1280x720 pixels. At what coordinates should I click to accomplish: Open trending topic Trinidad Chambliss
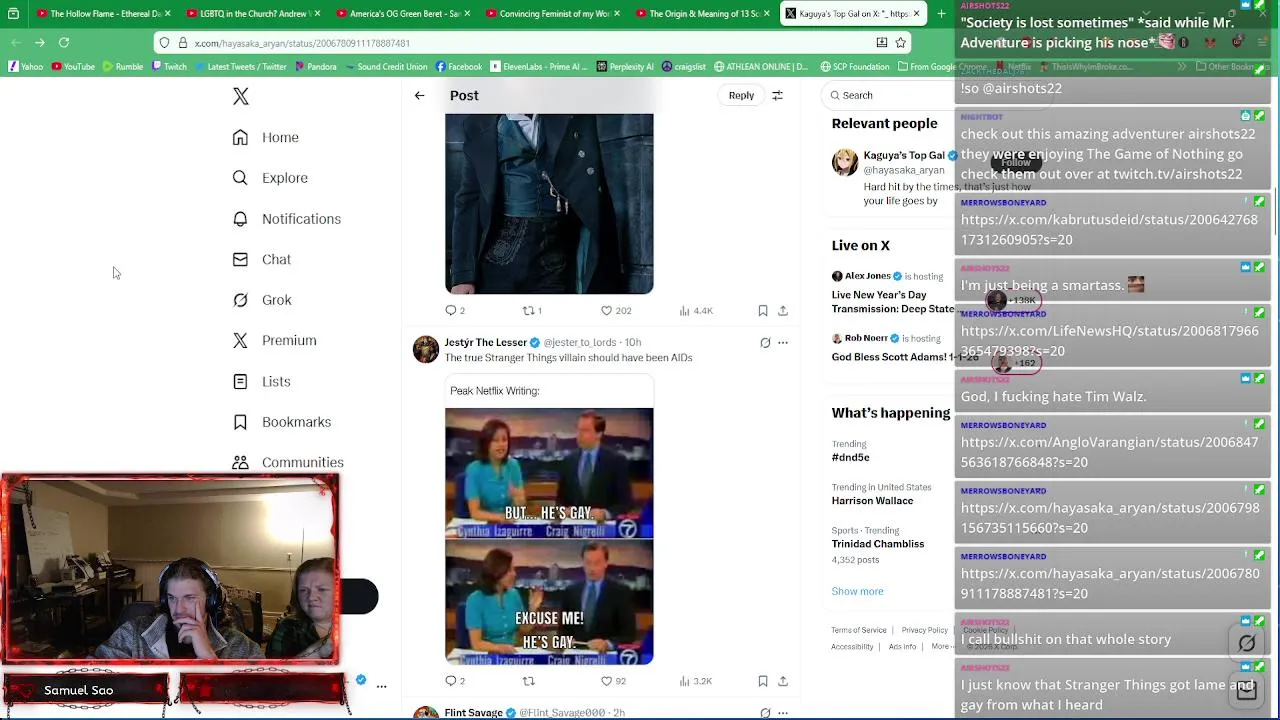pos(878,544)
